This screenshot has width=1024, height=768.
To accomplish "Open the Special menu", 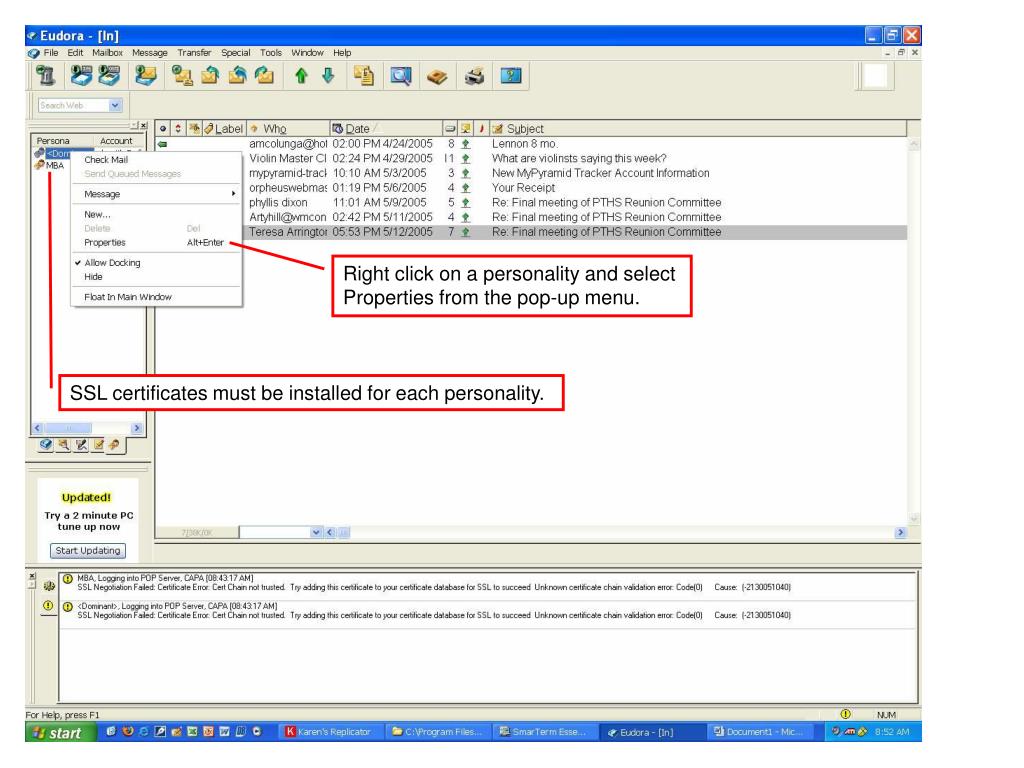I will 235,53.
